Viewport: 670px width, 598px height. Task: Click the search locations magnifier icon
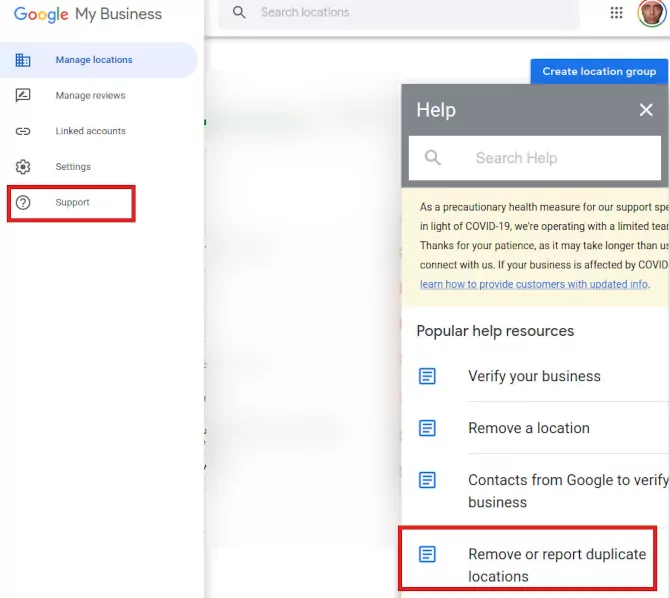239,12
